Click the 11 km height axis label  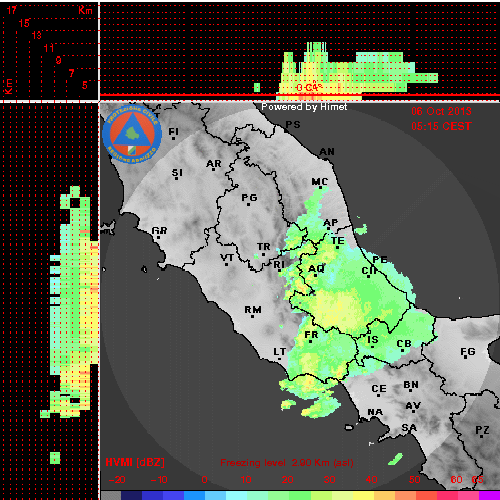tap(49, 48)
